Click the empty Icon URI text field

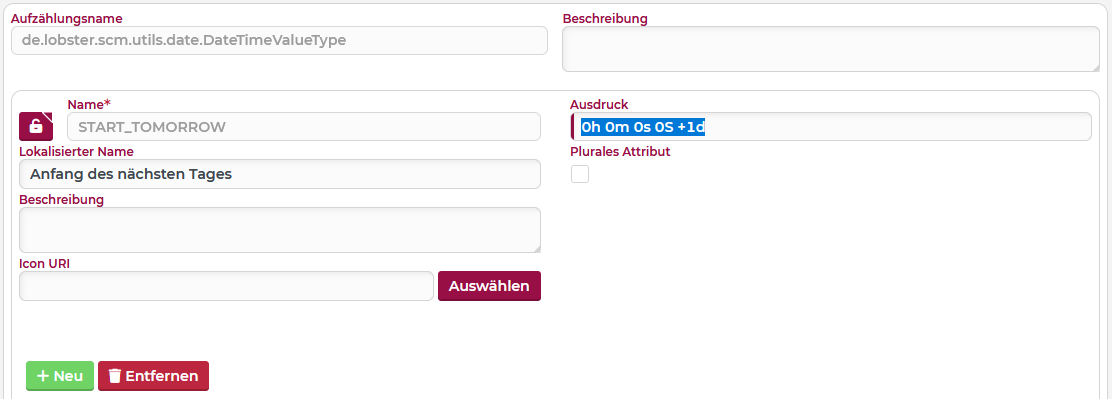pyautogui.click(x=226, y=286)
